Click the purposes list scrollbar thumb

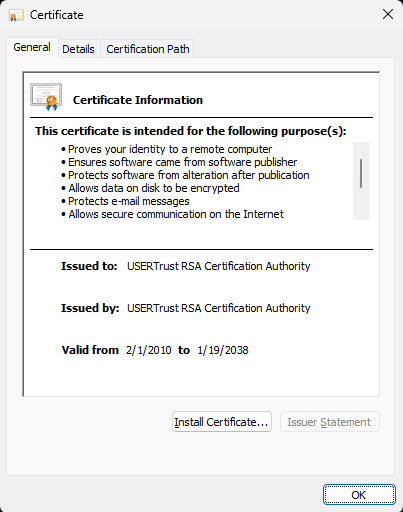pyautogui.click(x=361, y=173)
